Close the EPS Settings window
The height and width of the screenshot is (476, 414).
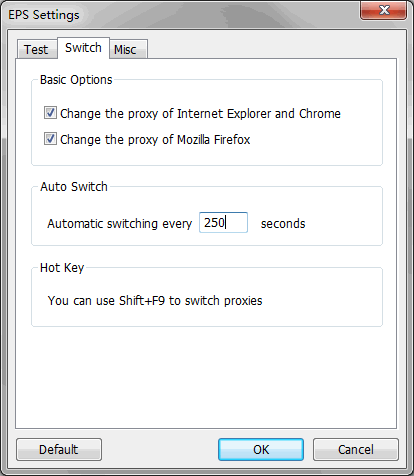(384, 10)
